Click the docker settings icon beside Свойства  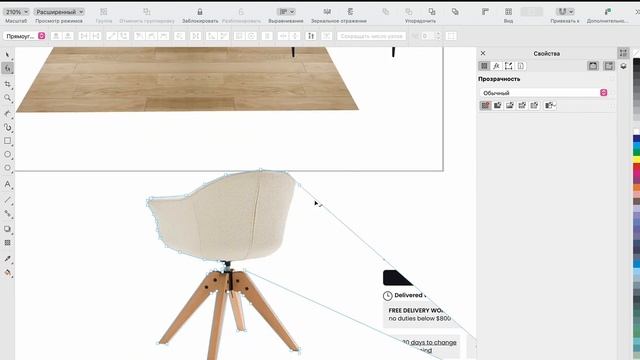pyautogui.click(x=623, y=53)
